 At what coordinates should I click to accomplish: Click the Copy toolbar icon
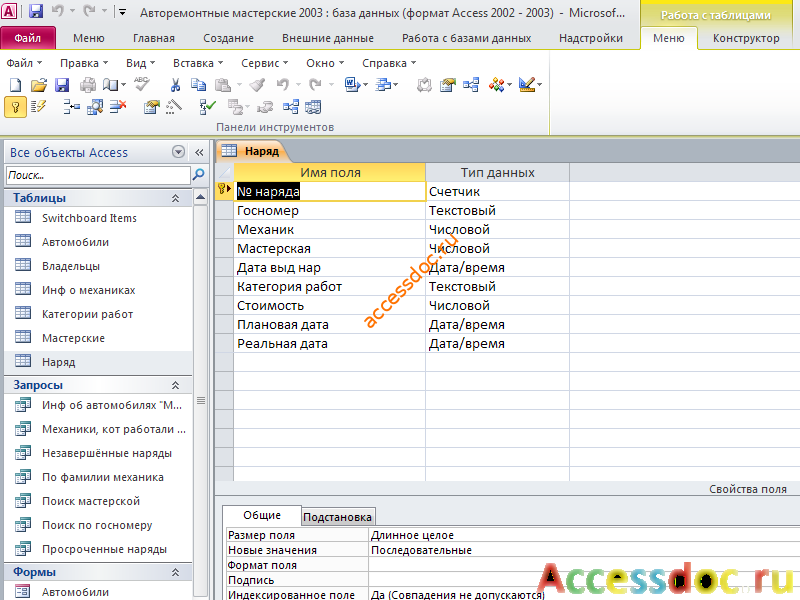click(198, 85)
